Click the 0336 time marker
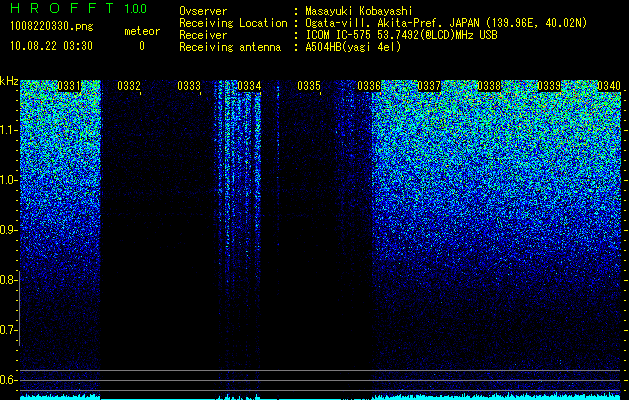Viewport: 629px width, 400px height. coord(369,86)
